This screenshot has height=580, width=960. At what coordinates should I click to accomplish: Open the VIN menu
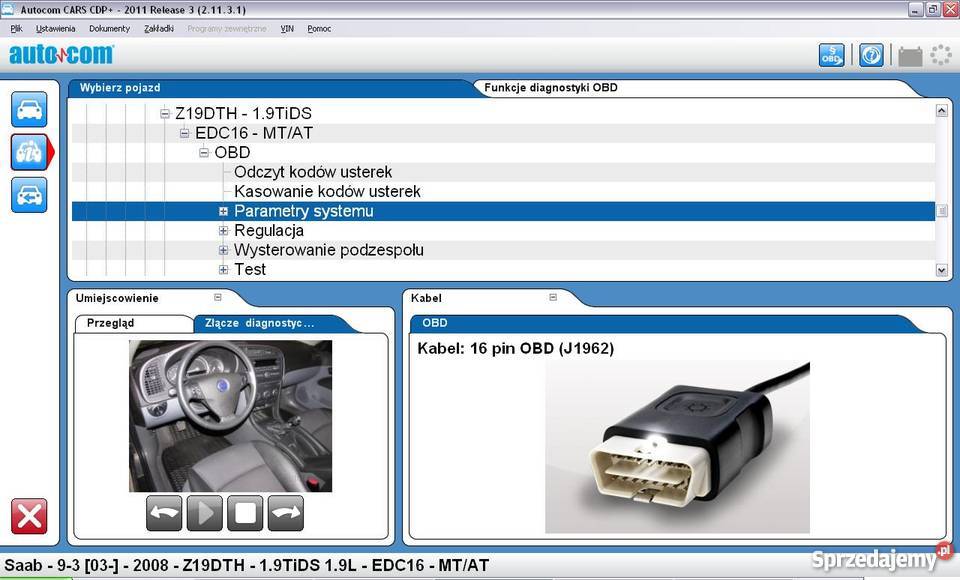point(287,28)
